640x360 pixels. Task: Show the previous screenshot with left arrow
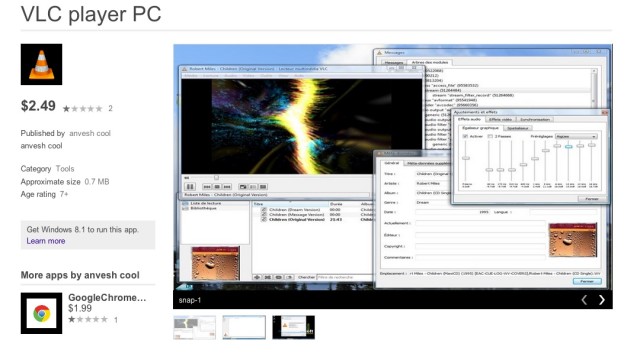tap(584, 300)
